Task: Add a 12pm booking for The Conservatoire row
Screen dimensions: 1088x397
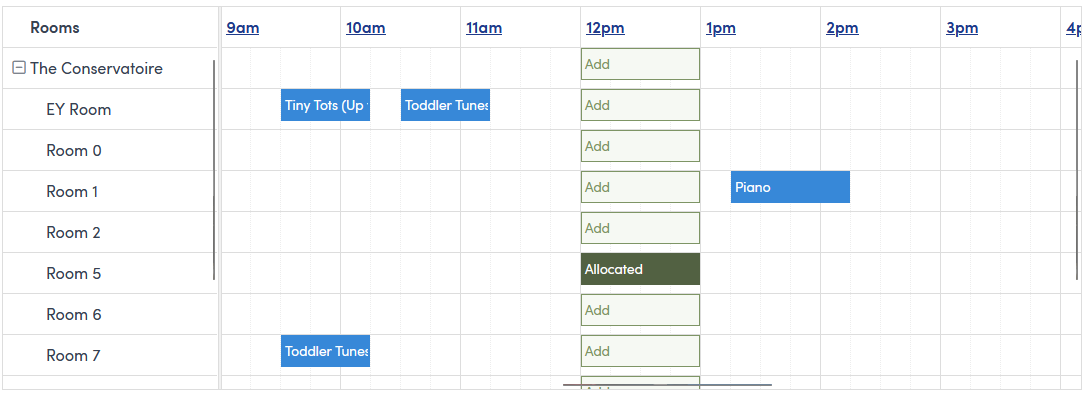Action: [x=640, y=64]
